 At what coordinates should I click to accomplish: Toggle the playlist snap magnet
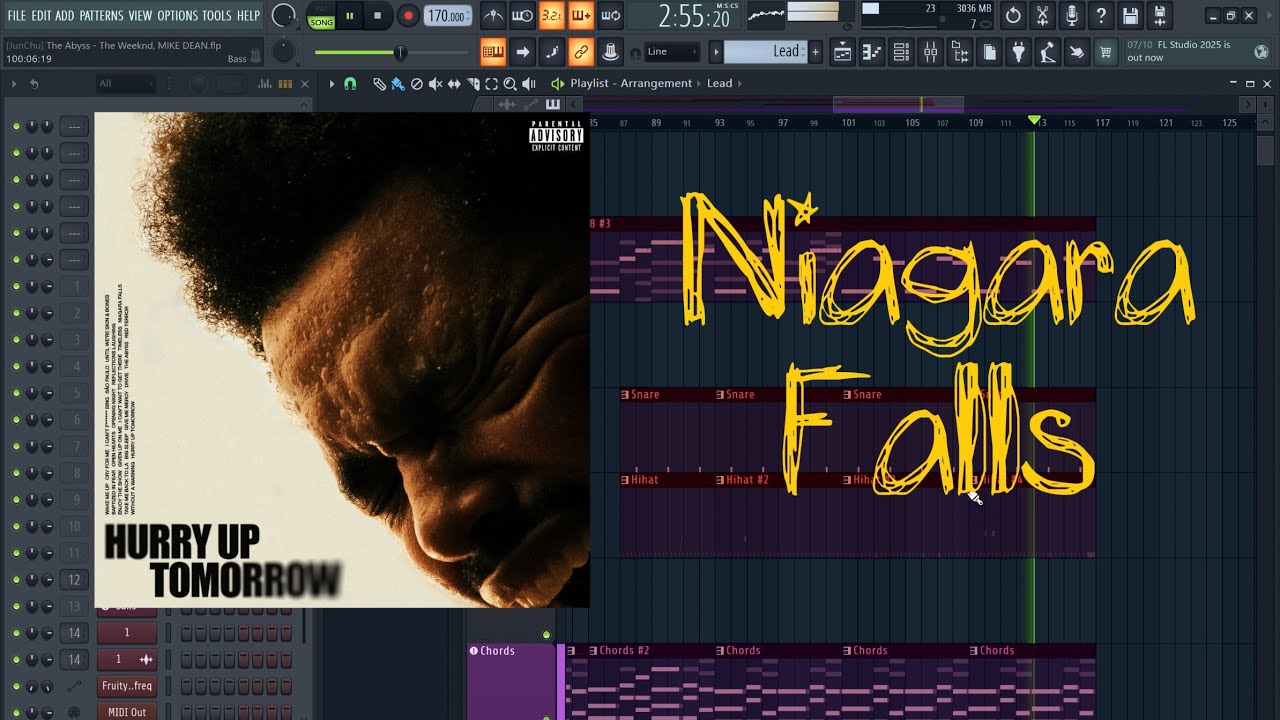pos(350,84)
